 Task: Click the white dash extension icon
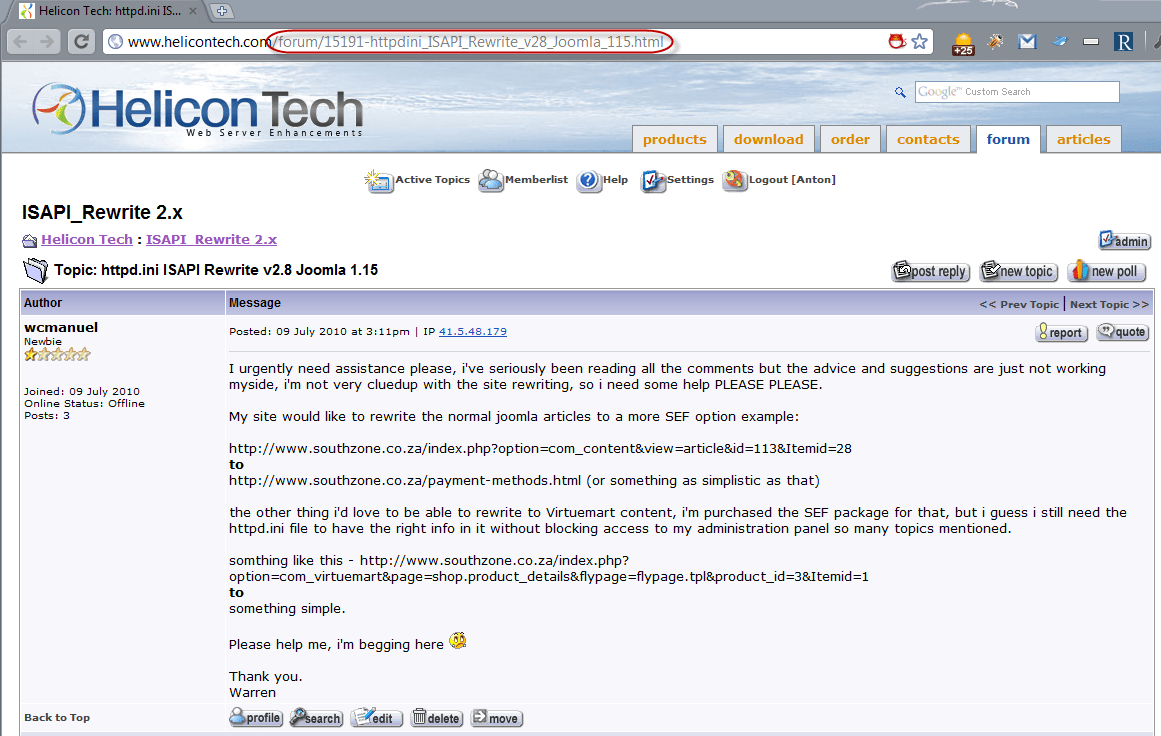tap(1091, 42)
